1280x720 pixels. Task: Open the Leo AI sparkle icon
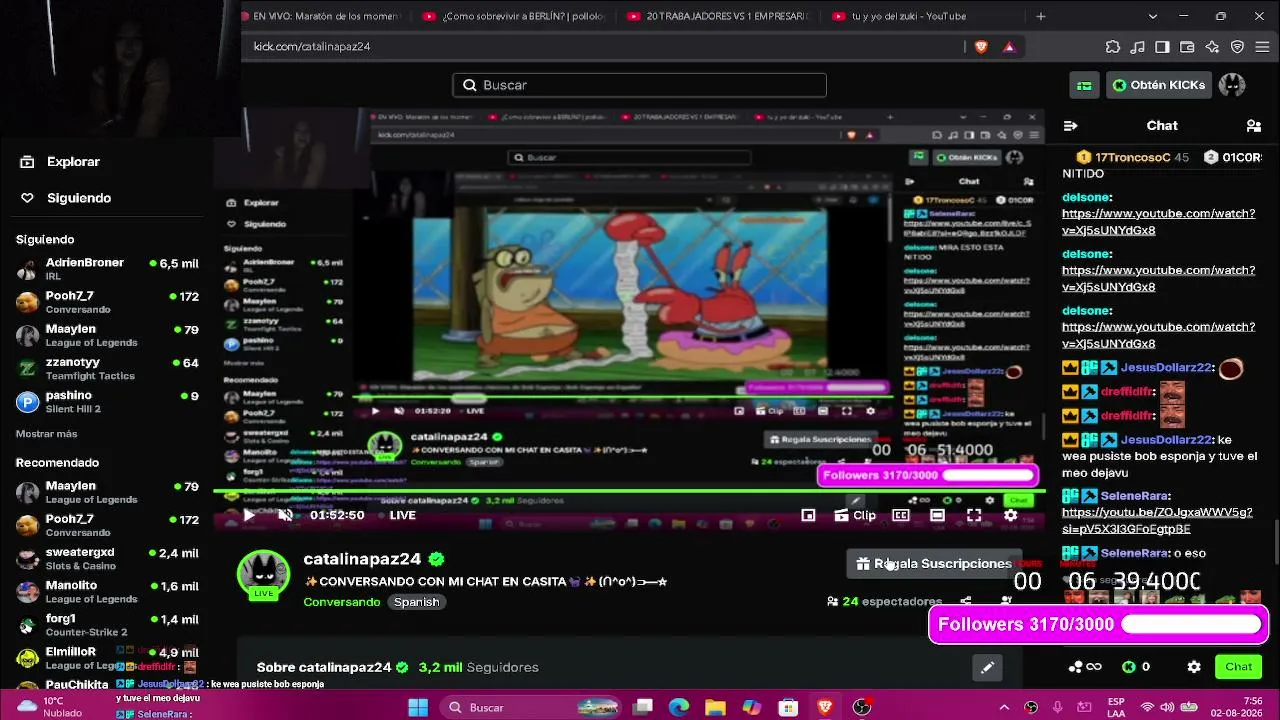click(1212, 46)
